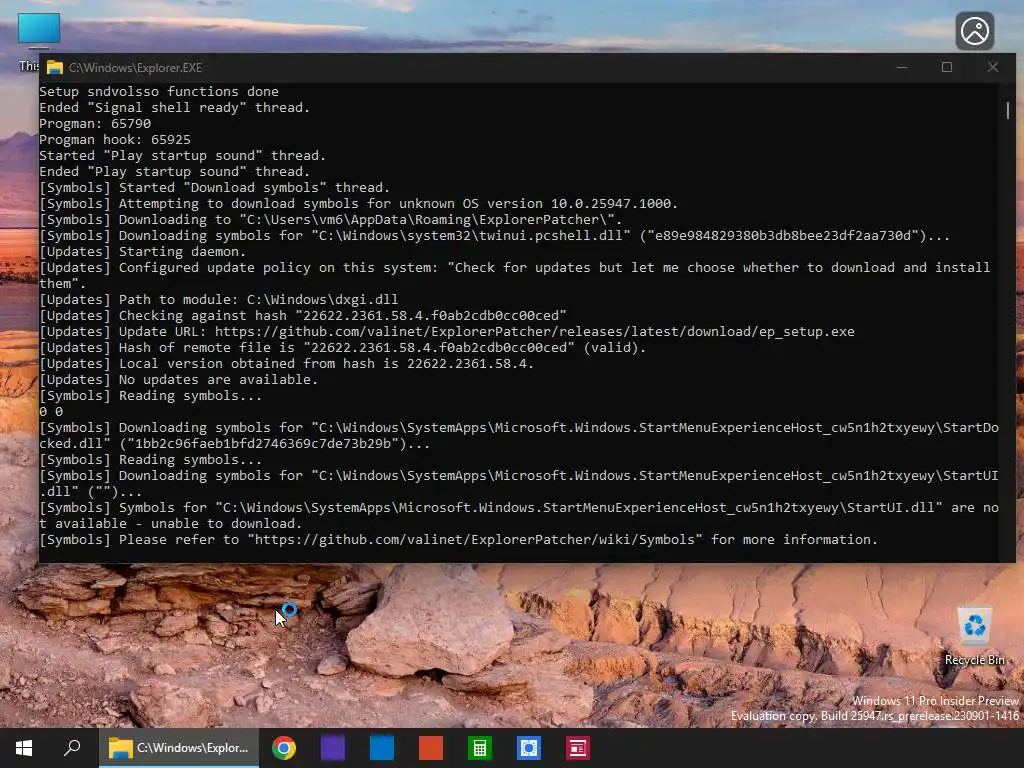The width and height of the screenshot is (1024, 768).
Task: Launch Google Chrome from taskbar
Action: tap(283, 748)
